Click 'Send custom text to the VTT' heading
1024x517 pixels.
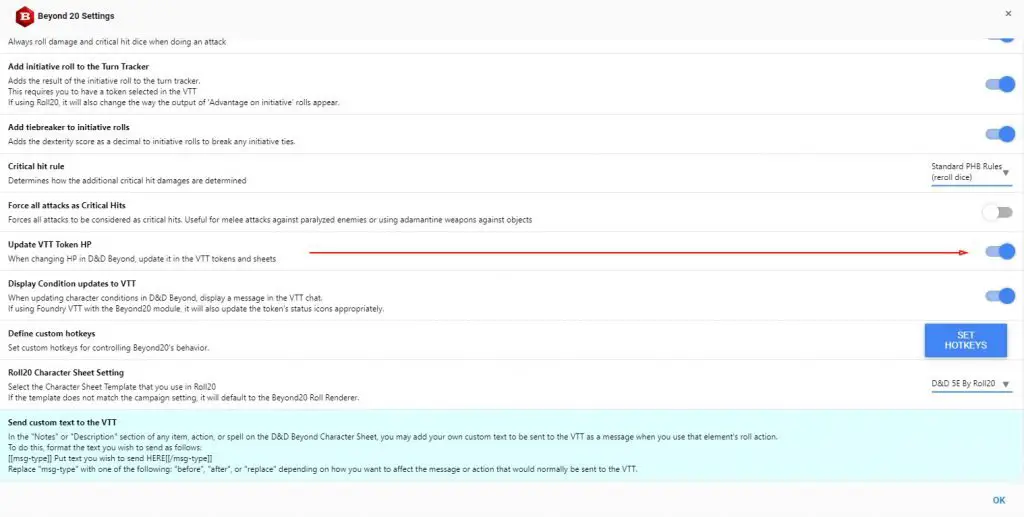[63, 423]
